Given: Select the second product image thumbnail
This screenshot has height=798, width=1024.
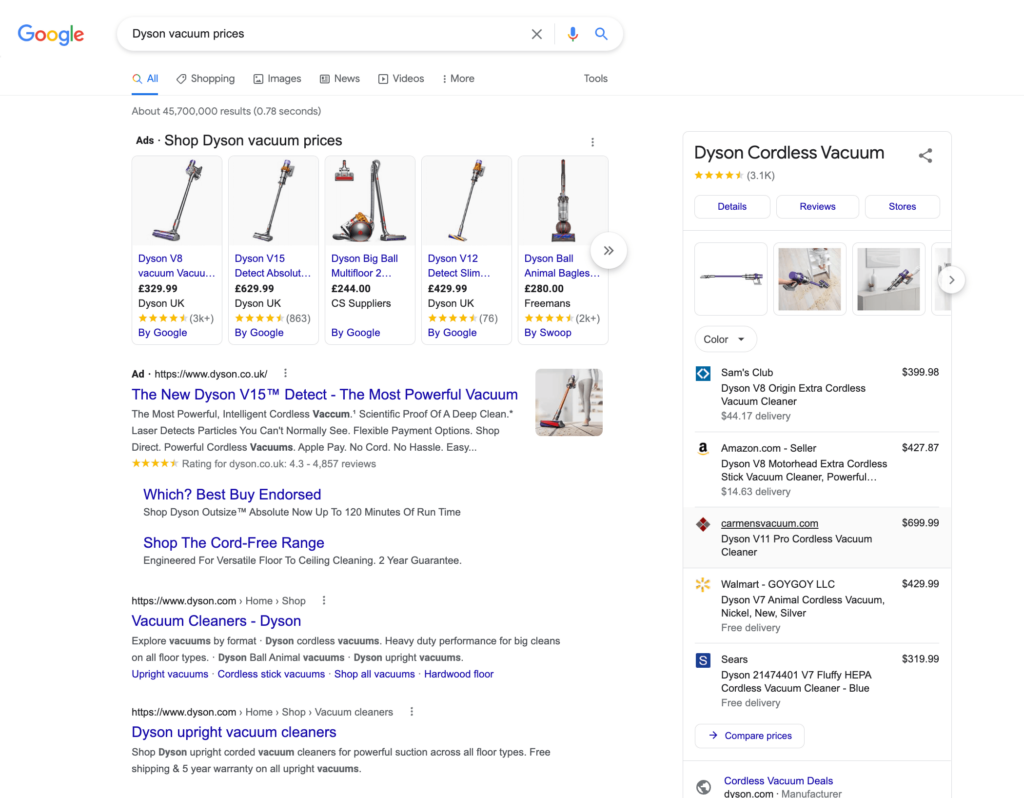Looking at the screenshot, I should click(x=809, y=279).
